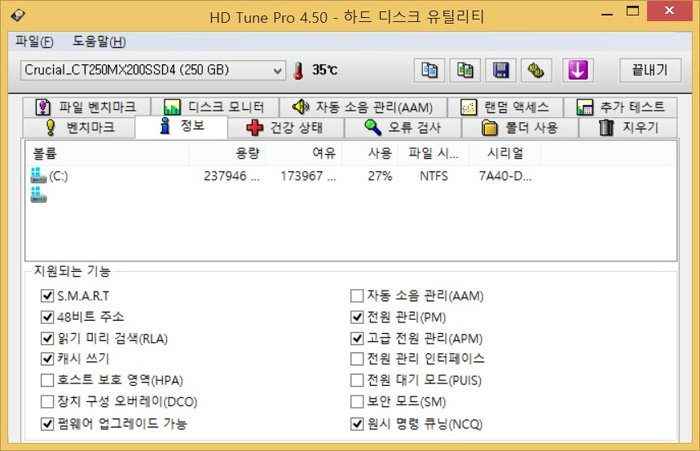This screenshot has height=451, width=700.
Task: Toggle the S.M.A.R.T checkbox
Action: (x=47, y=296)
